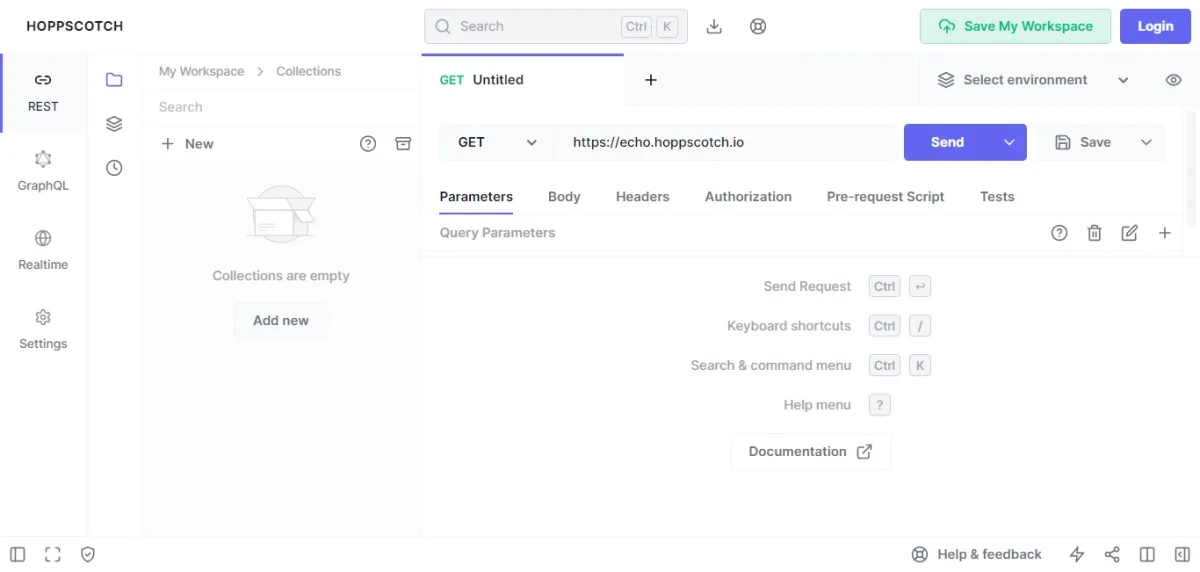Open the Collections folder icon in sidebar

click(114, 80)
